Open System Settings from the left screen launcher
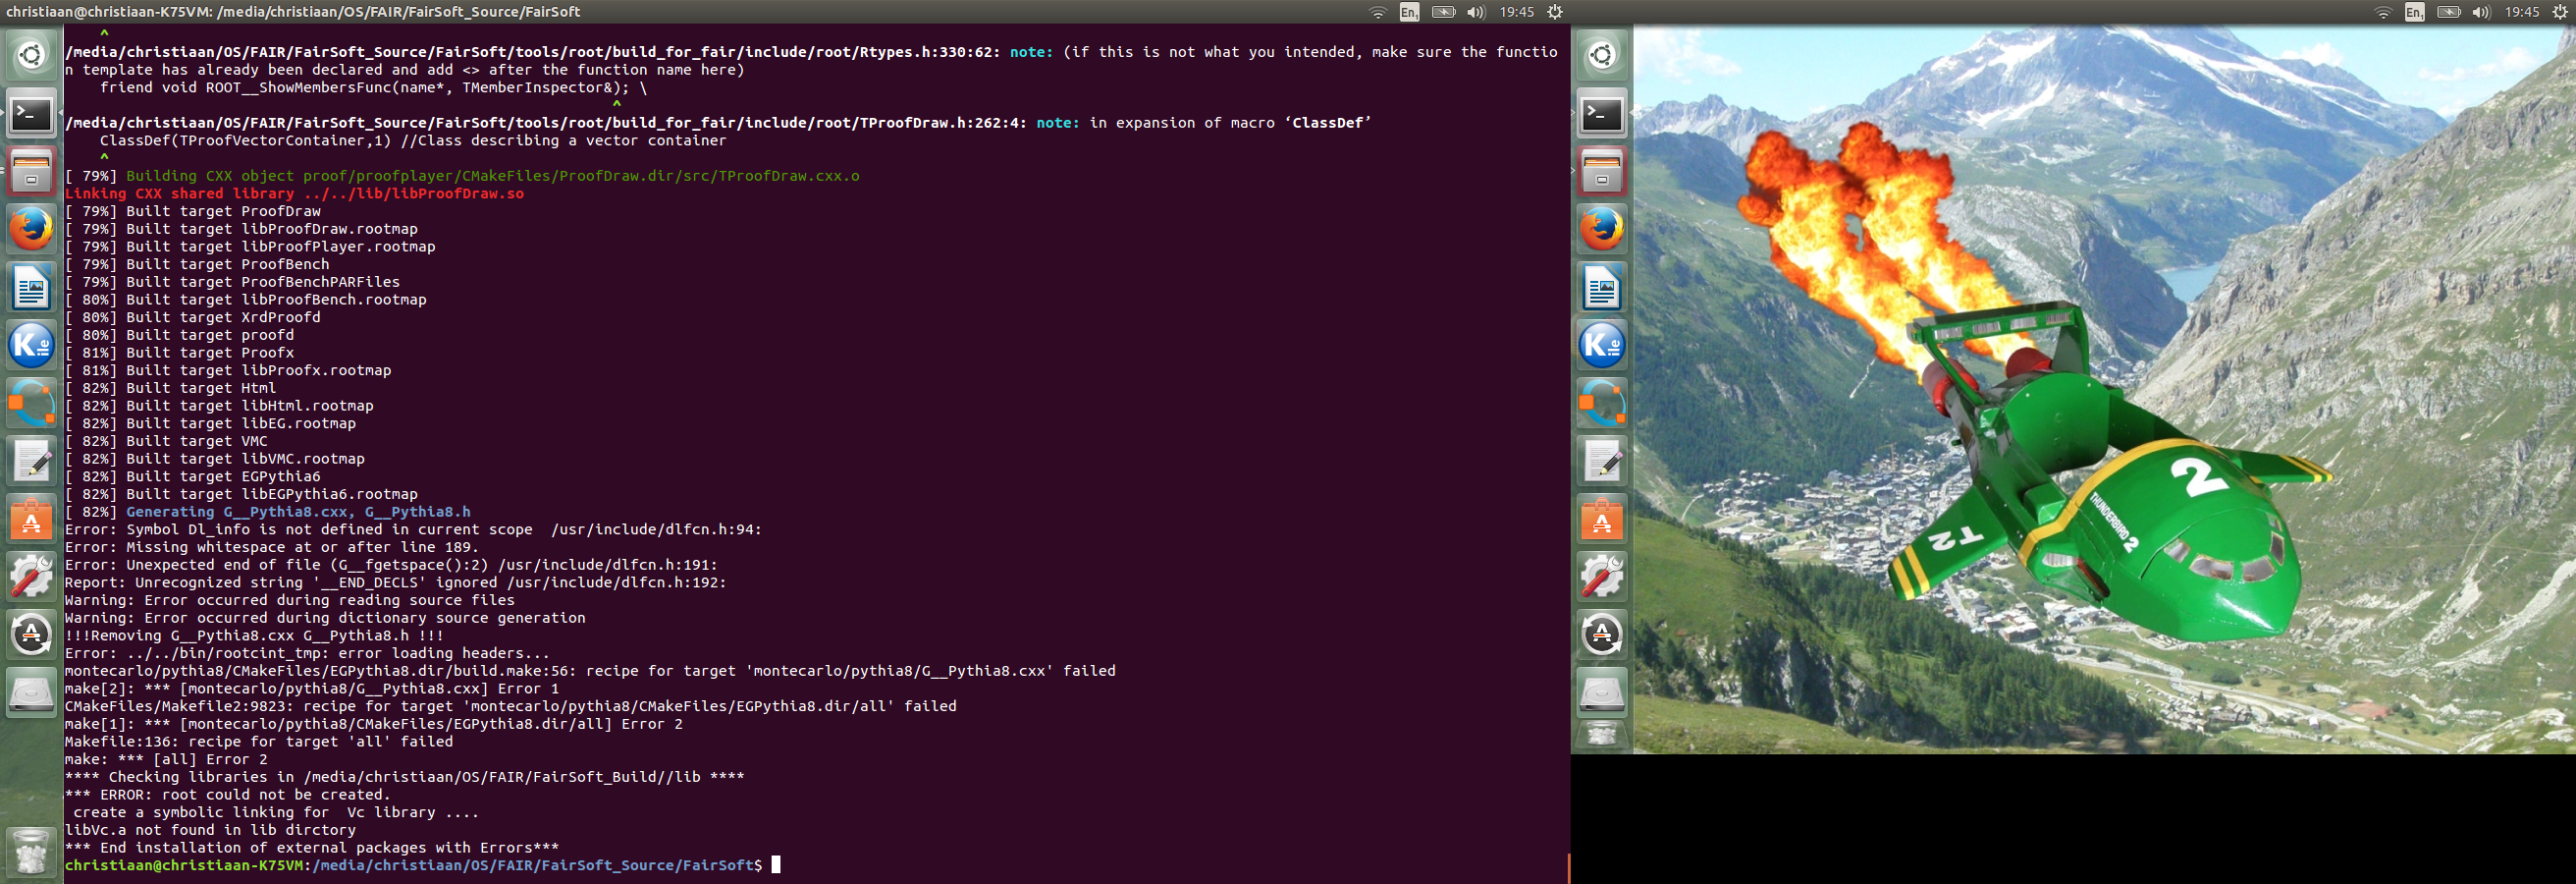This screenshot has width=2576, height=884. click(x=31, y=577)
